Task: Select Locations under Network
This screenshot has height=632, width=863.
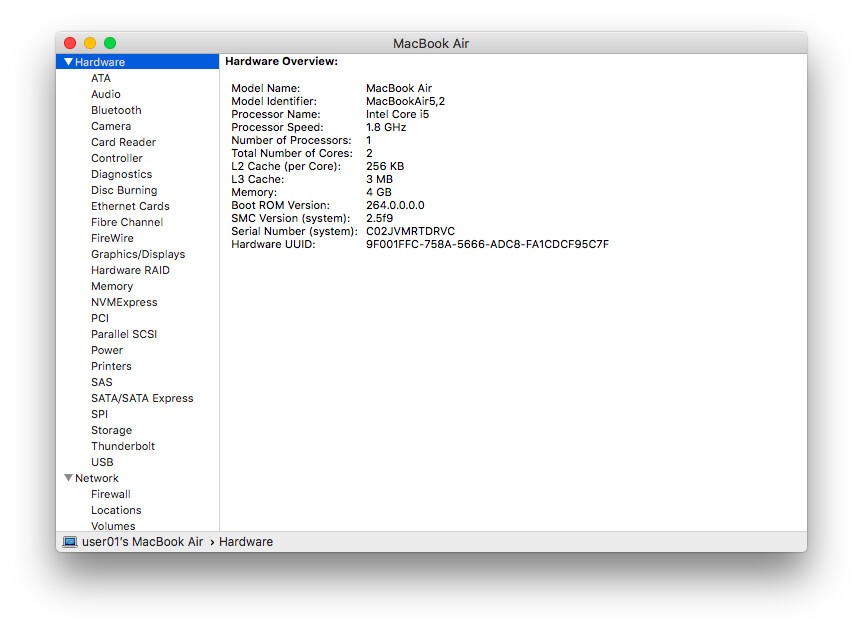Action: (x=116, y=510)
